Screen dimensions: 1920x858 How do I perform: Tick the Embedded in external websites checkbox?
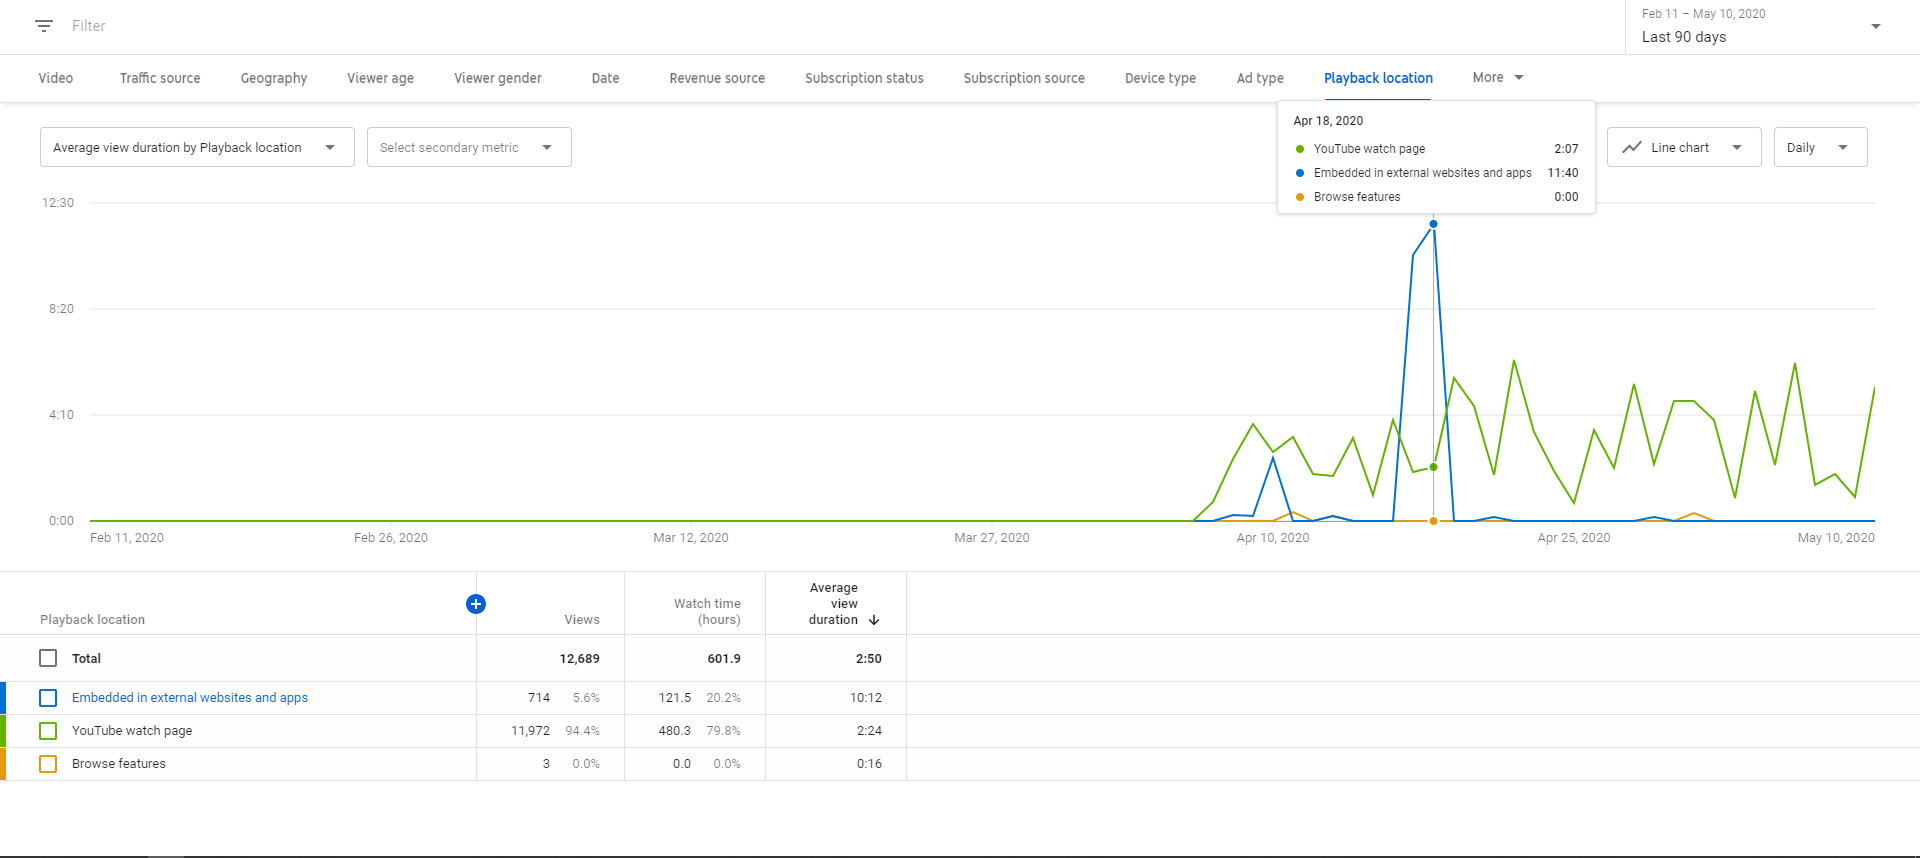tap(48, 698)
